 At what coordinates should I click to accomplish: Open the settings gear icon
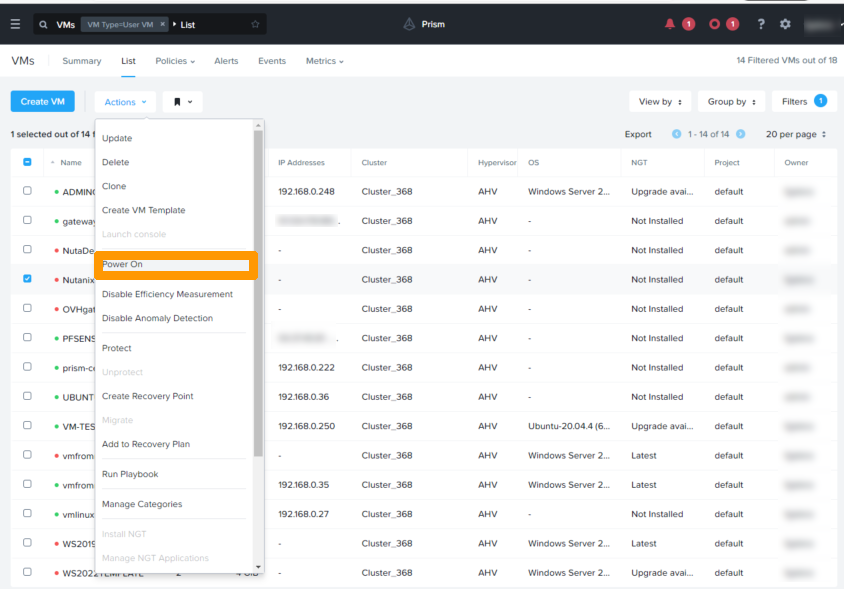785,24
